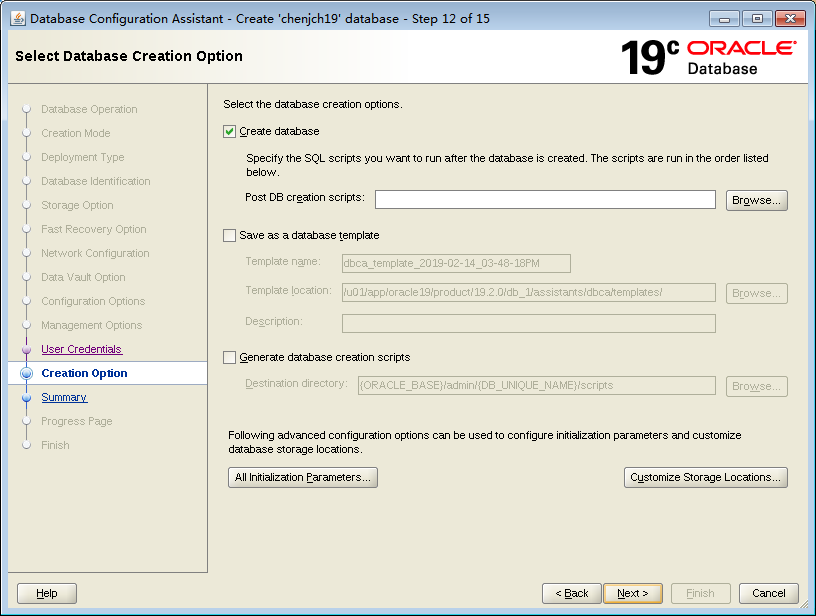
Task: Enable Save as a database template
Action: tap(229, 234)
